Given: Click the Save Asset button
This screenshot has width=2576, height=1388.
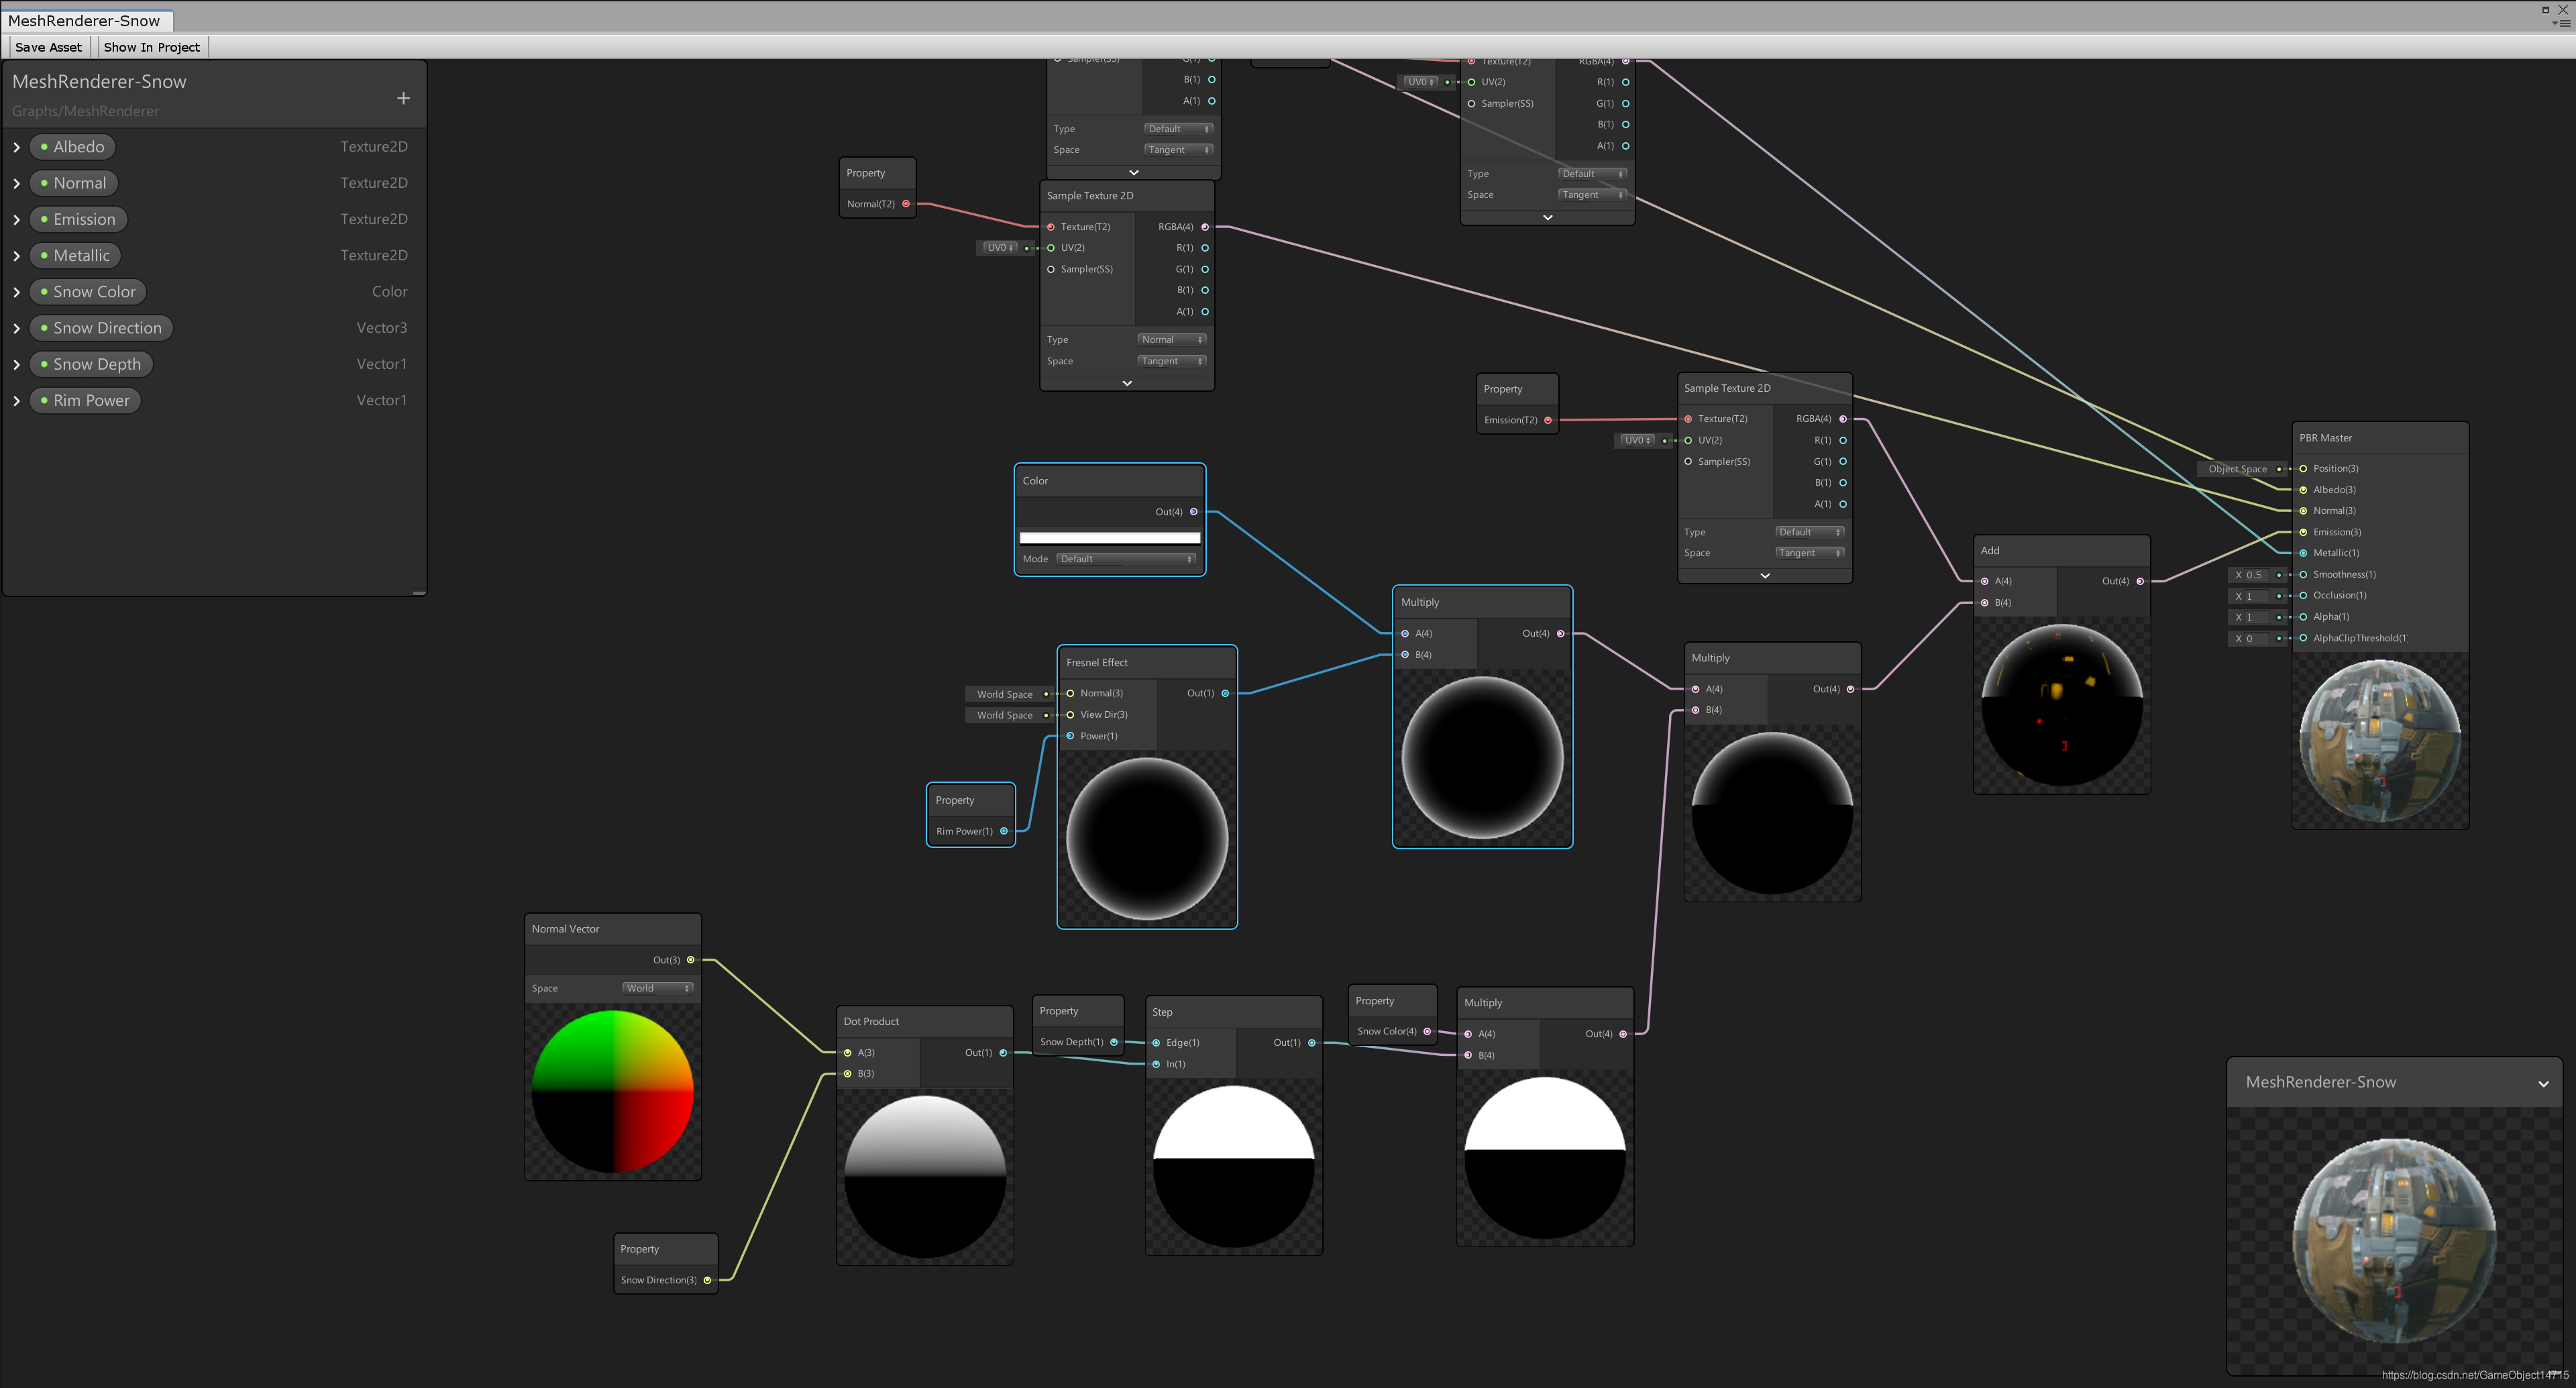Looking at the screenshot, I should point(48,47).
